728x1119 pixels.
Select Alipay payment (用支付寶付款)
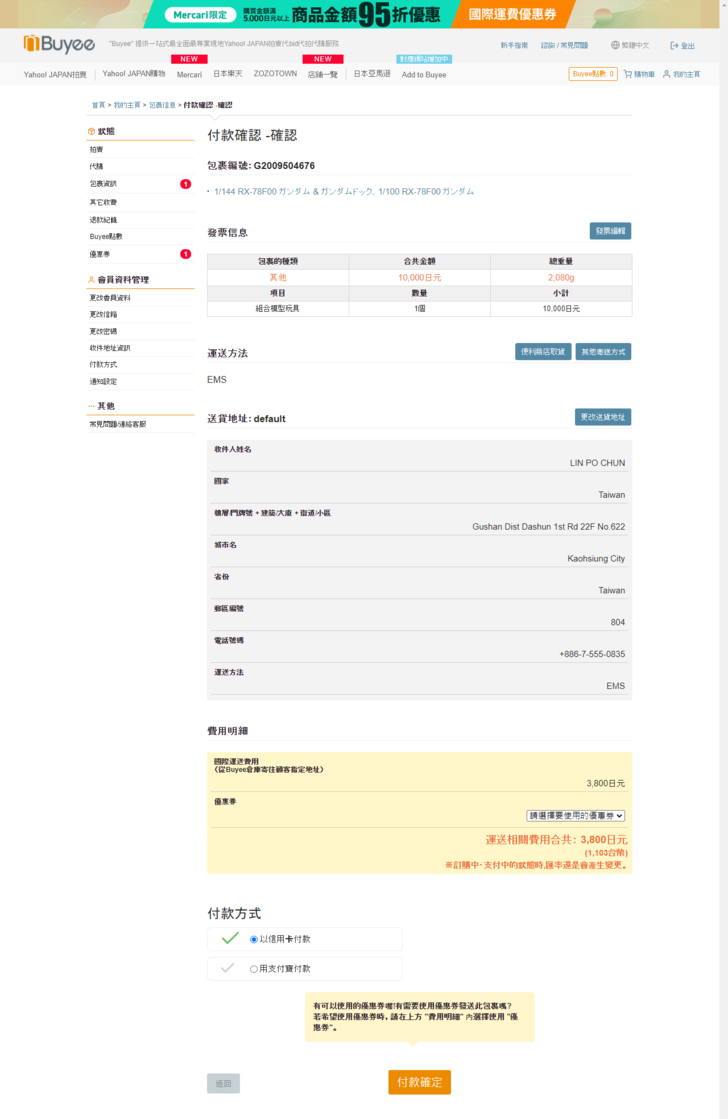(253, 969)
